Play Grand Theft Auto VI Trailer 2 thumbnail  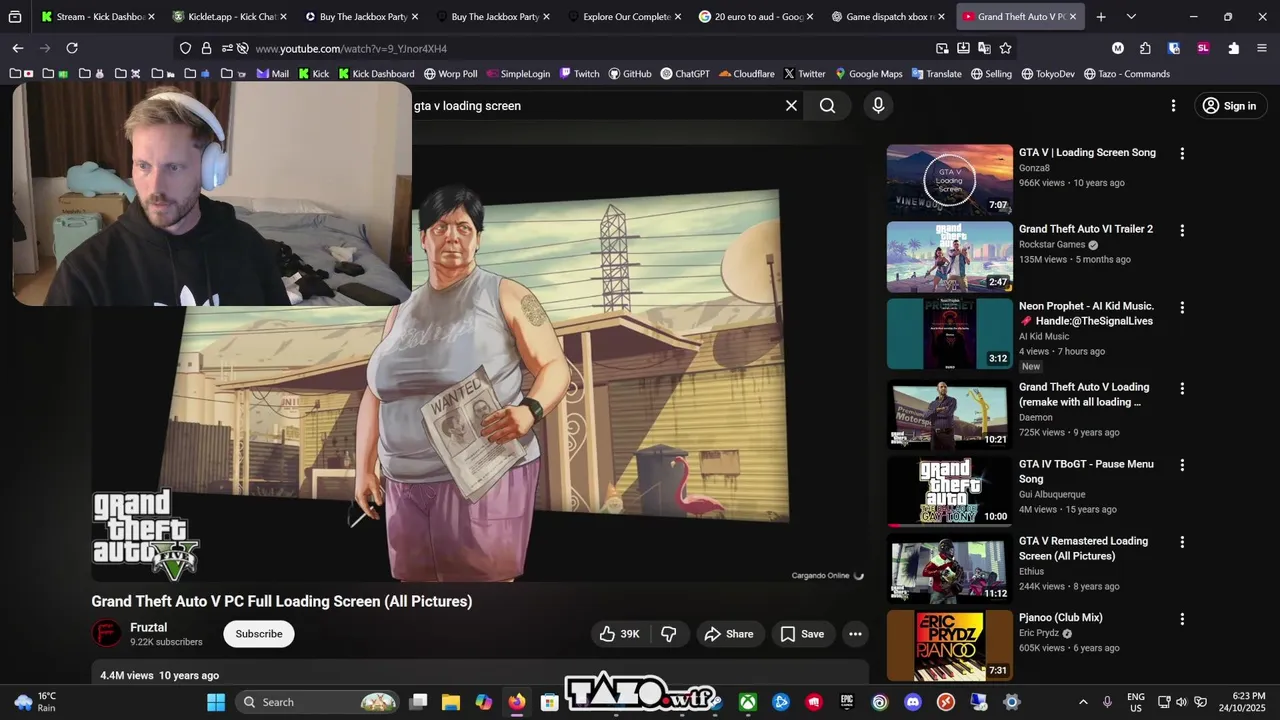[x=949, y=256]
